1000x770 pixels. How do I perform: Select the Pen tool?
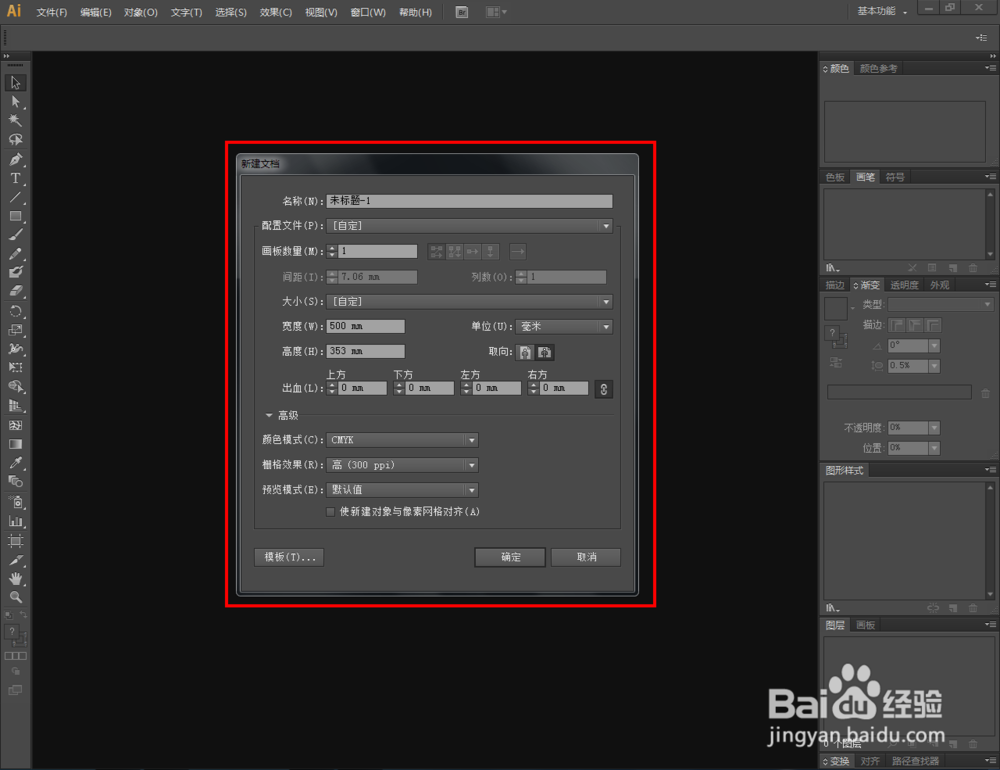click(15, 159)
